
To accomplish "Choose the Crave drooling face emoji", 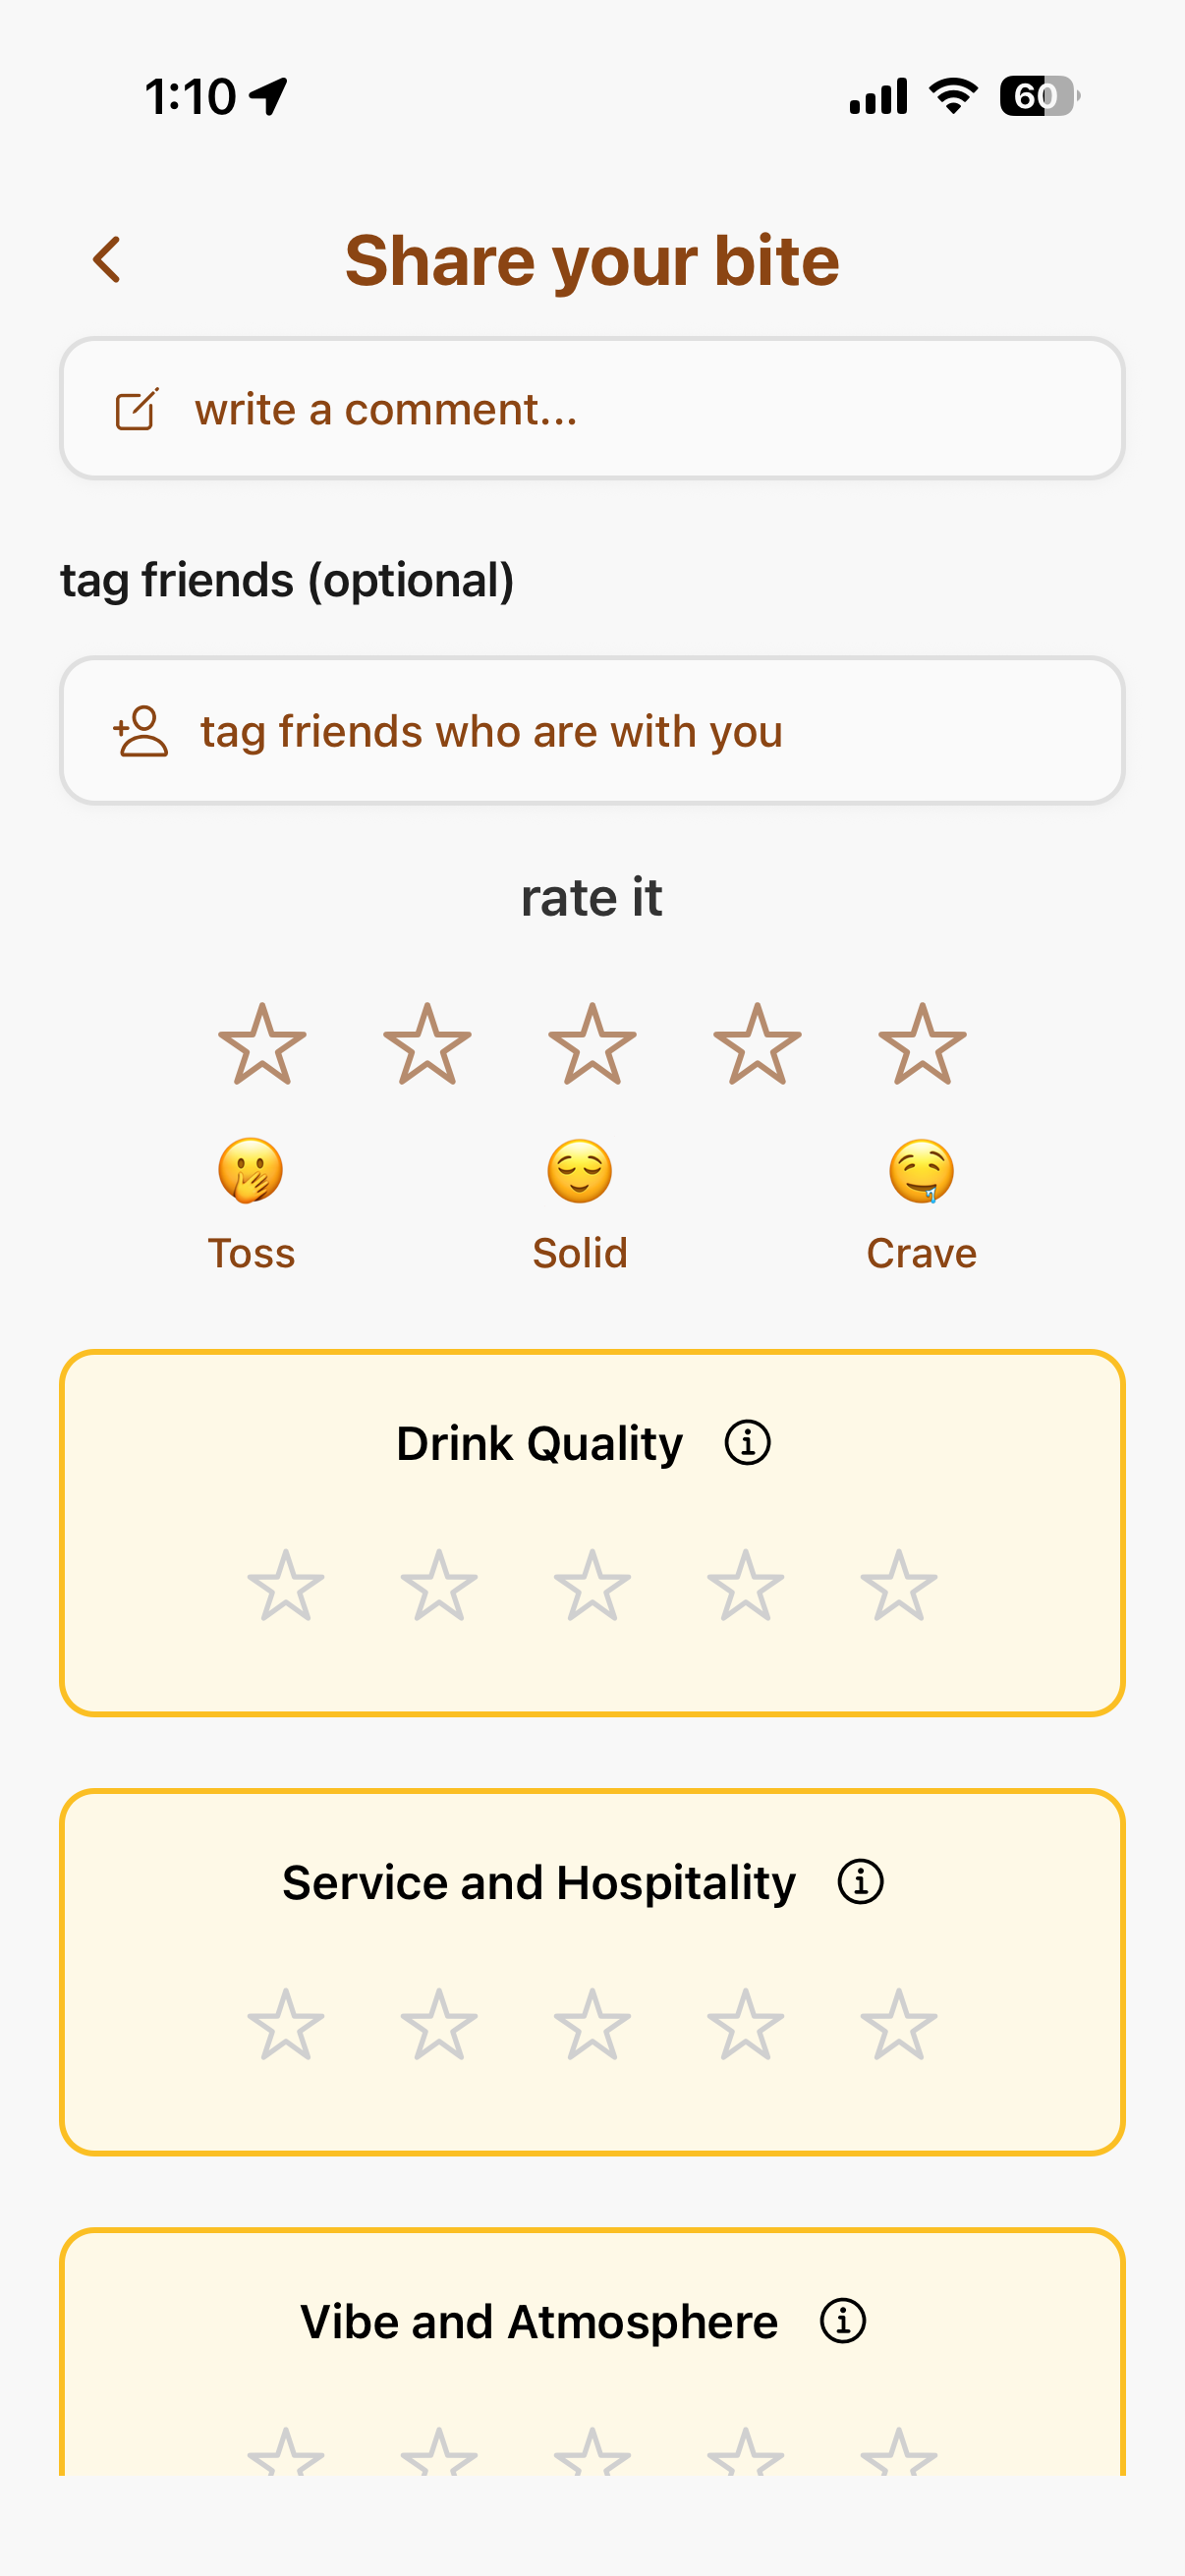I will (921, 1170).
